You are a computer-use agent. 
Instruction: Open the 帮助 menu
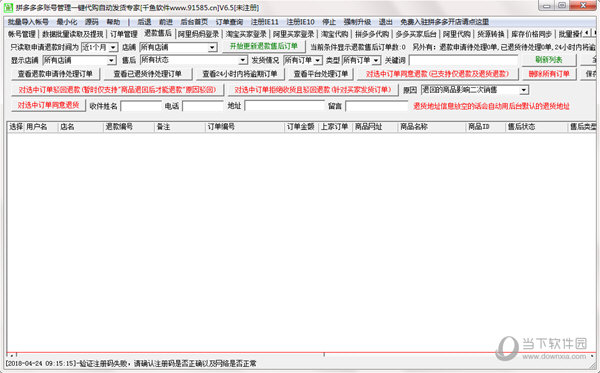point(113,22)
